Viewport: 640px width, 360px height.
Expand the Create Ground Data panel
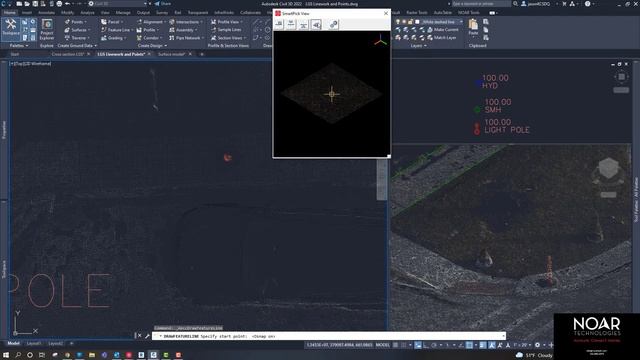point(77,46)
